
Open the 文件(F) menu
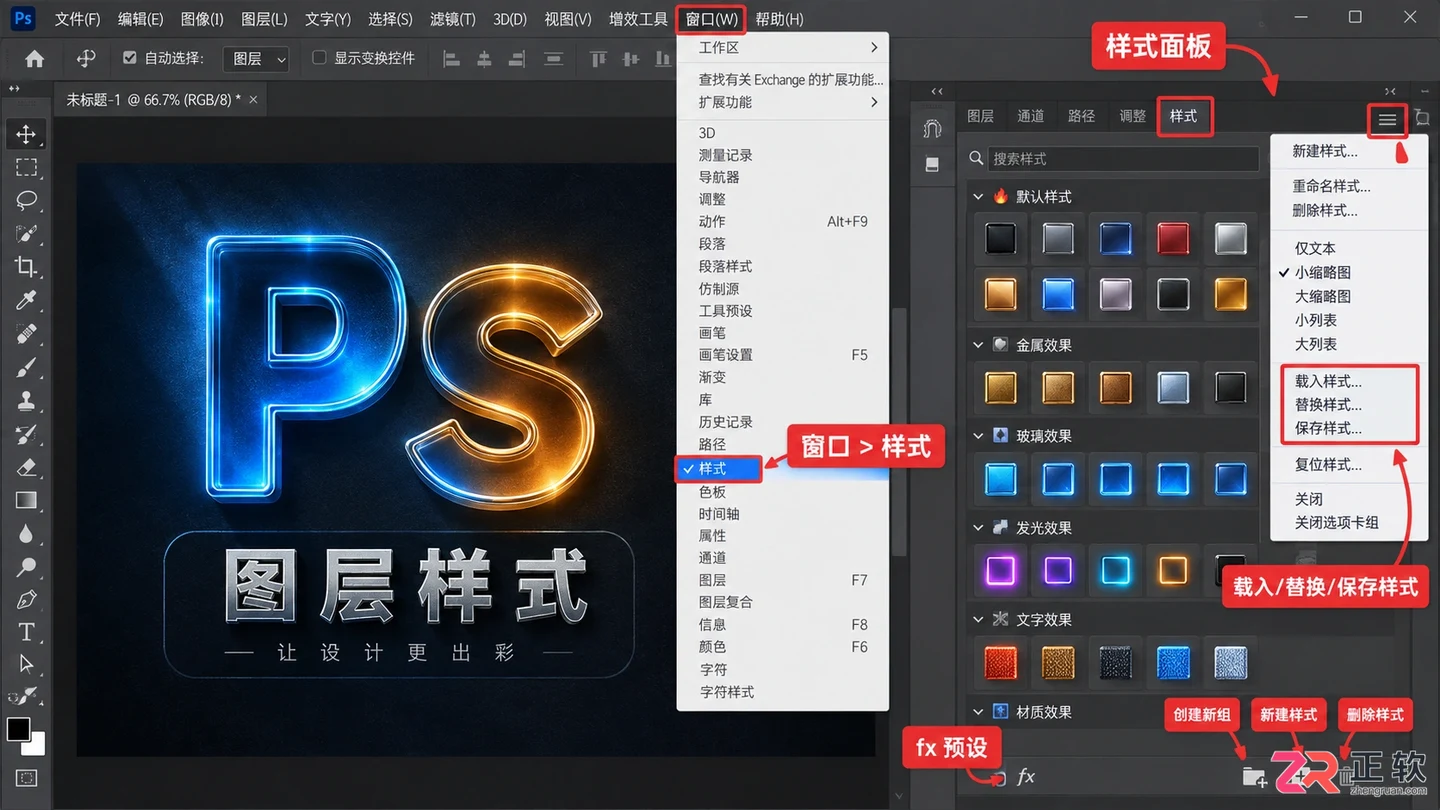(x=77, y=19)
